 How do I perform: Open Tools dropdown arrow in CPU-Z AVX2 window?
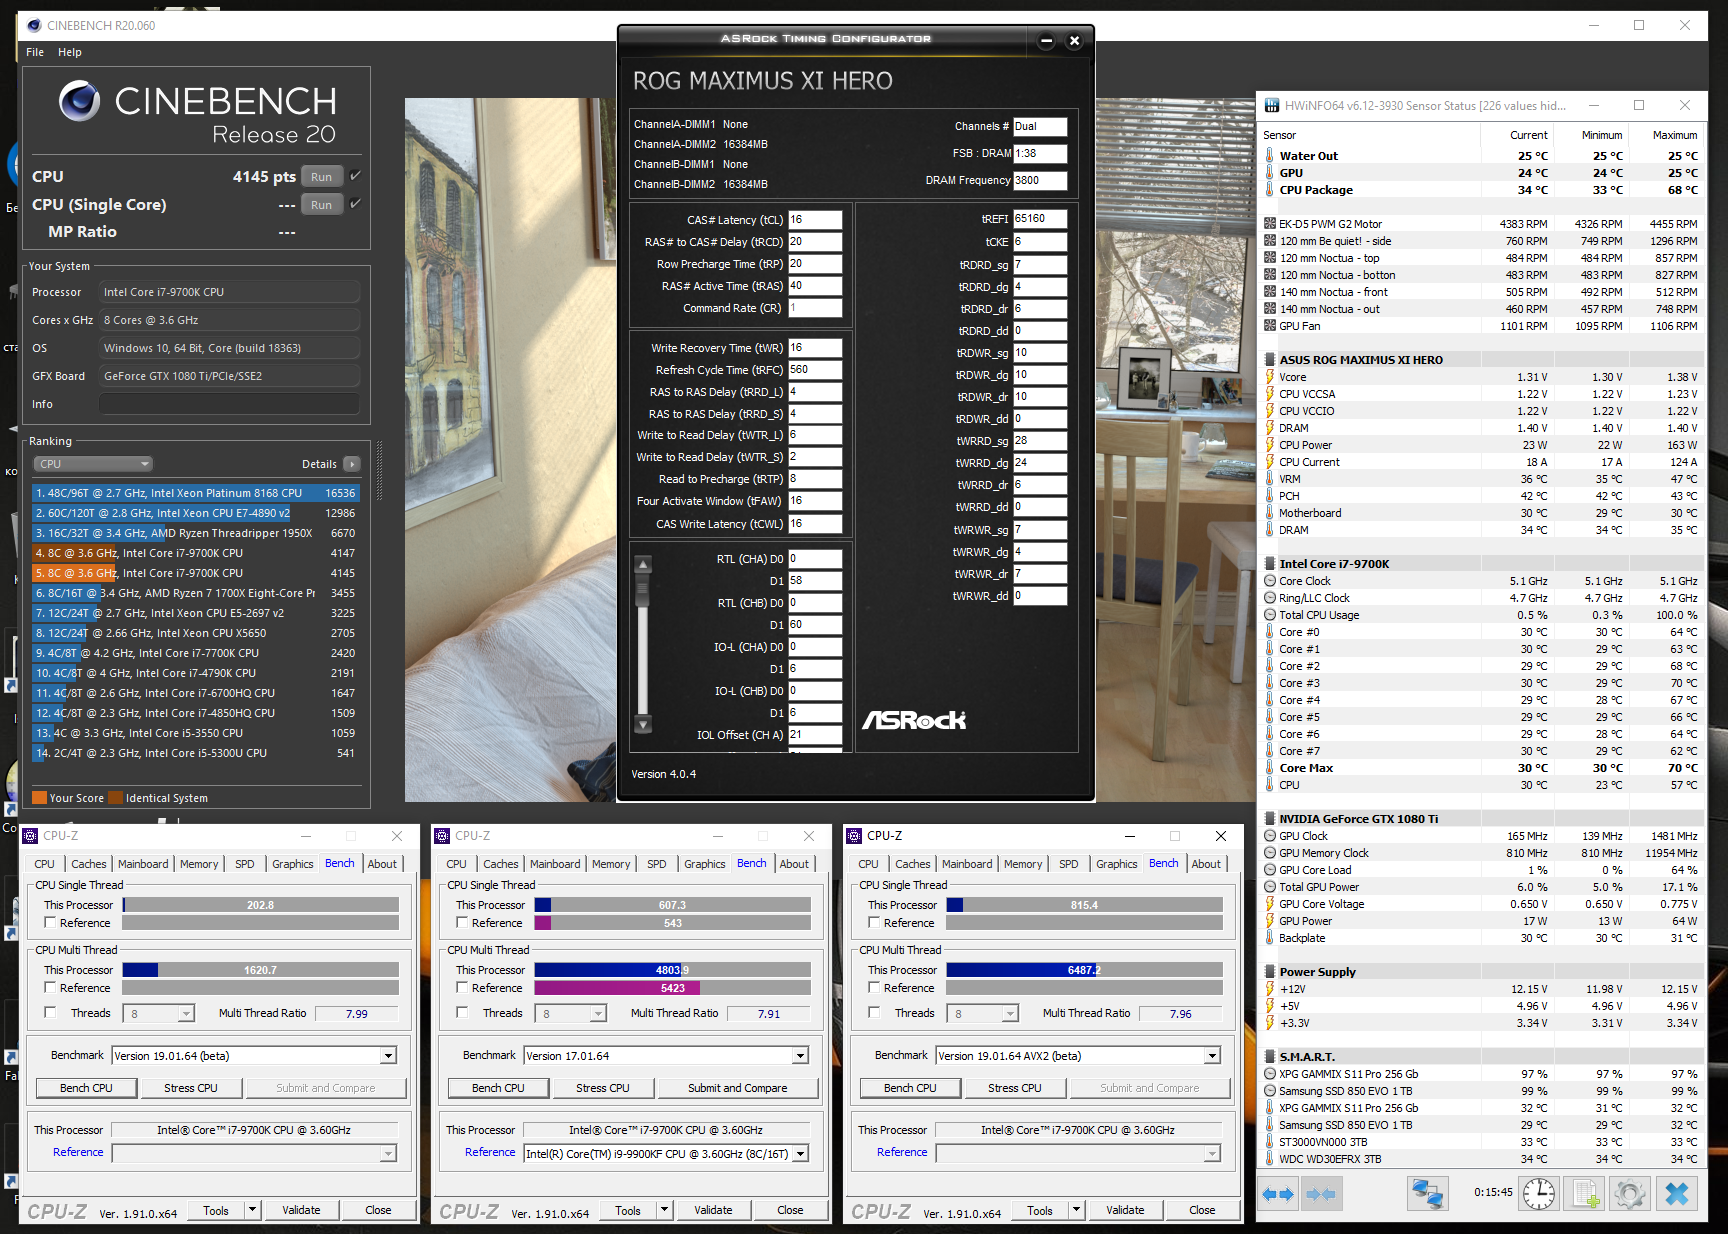(1077, 1210)
